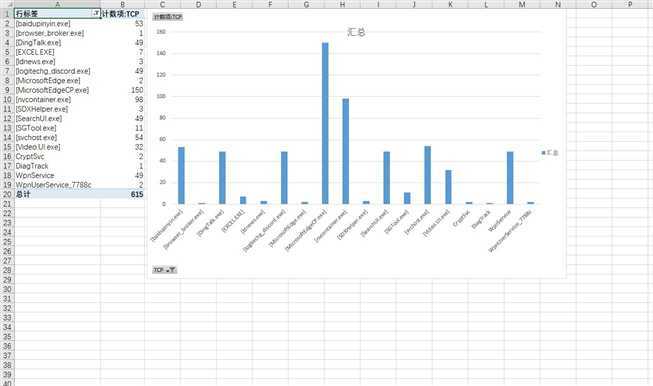Click the 计数项:TCP field button on chart
Viewport: 653px width, 386px height.
(x=168, y=17)
